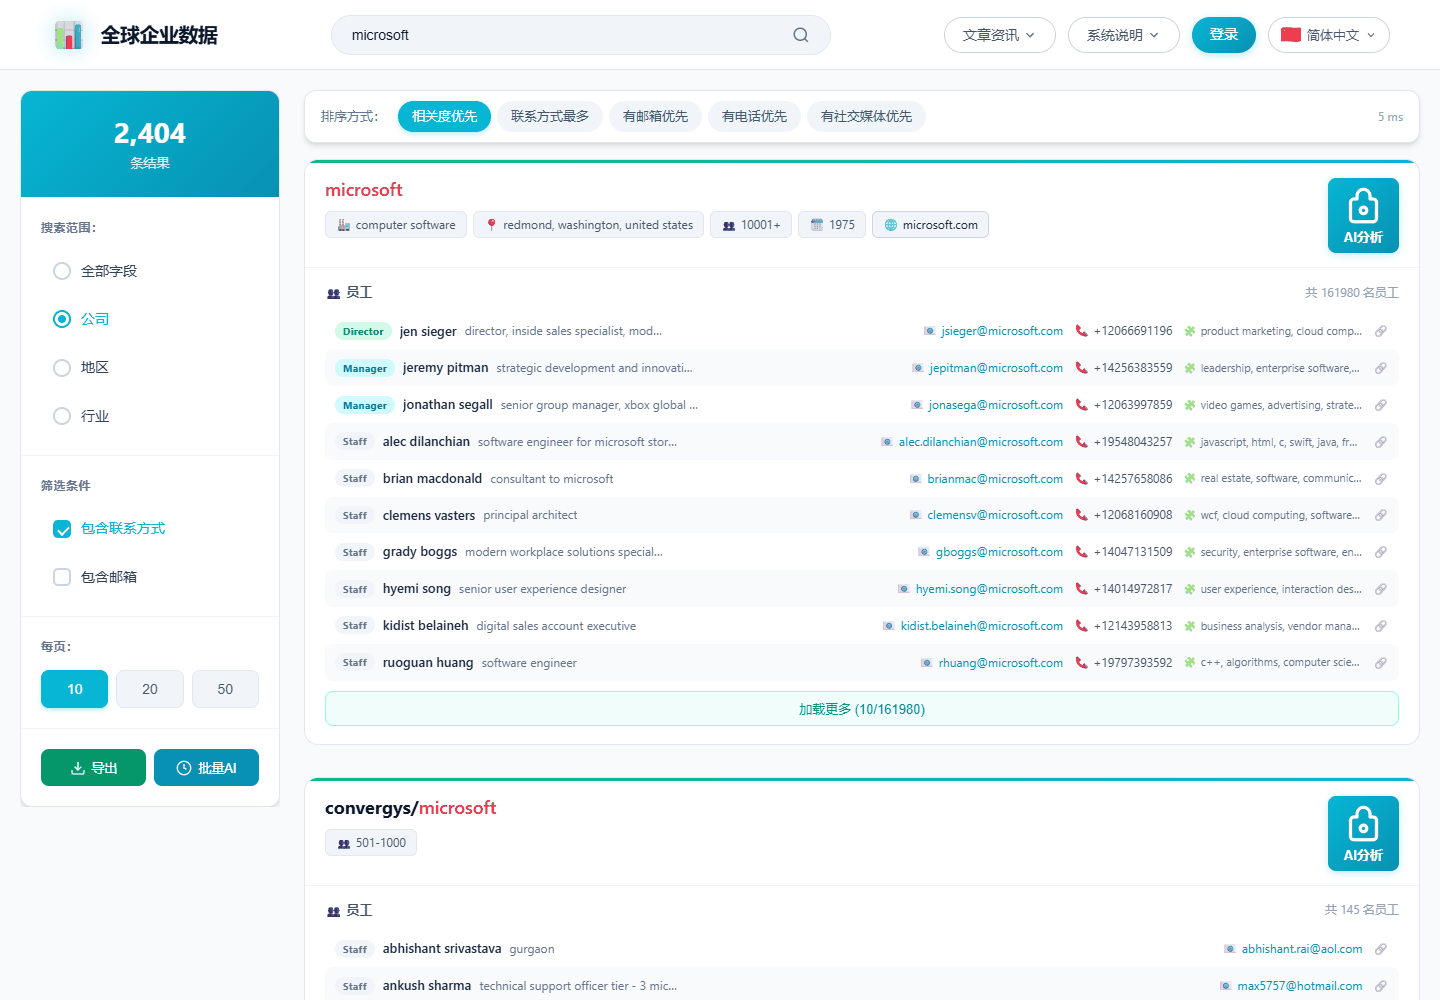Click email gboggs@microsoft.com

tap(1000, 552)
